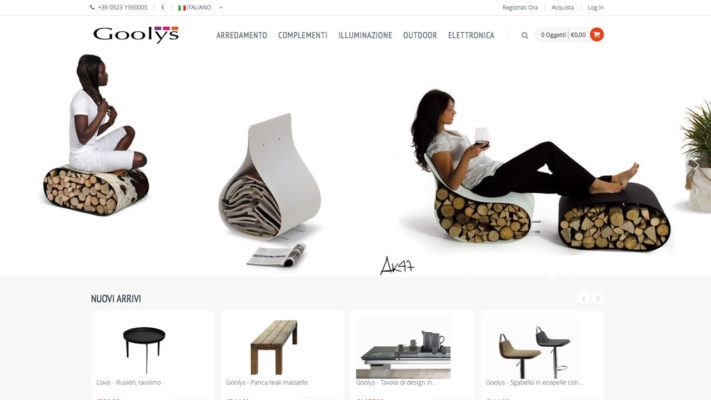Click the Registrati Ora link
Image resolution: width=711 pixels, height=400 pixels.
[x=520, y=8]
